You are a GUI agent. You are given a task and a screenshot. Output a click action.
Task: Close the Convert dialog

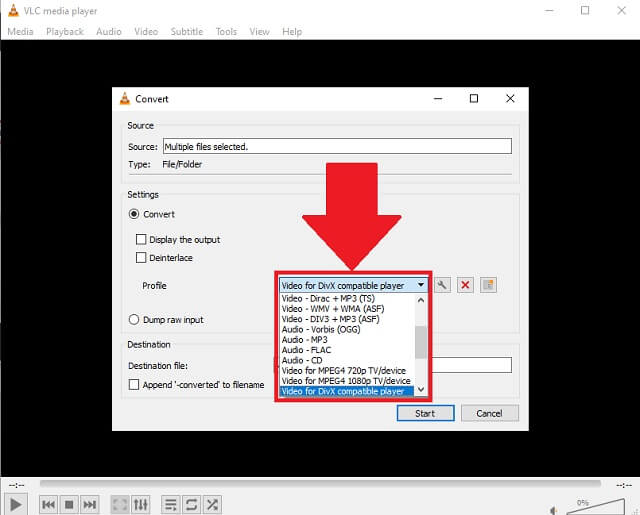[510, 99]
